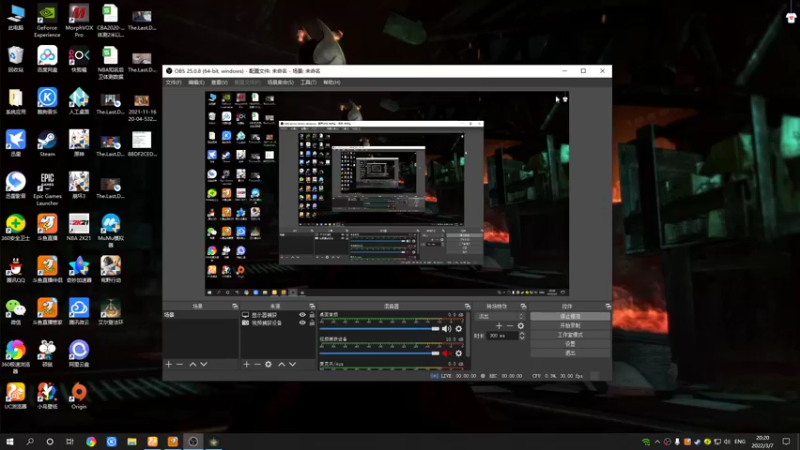Move scene up in Scenes panel

coord(193,364)
